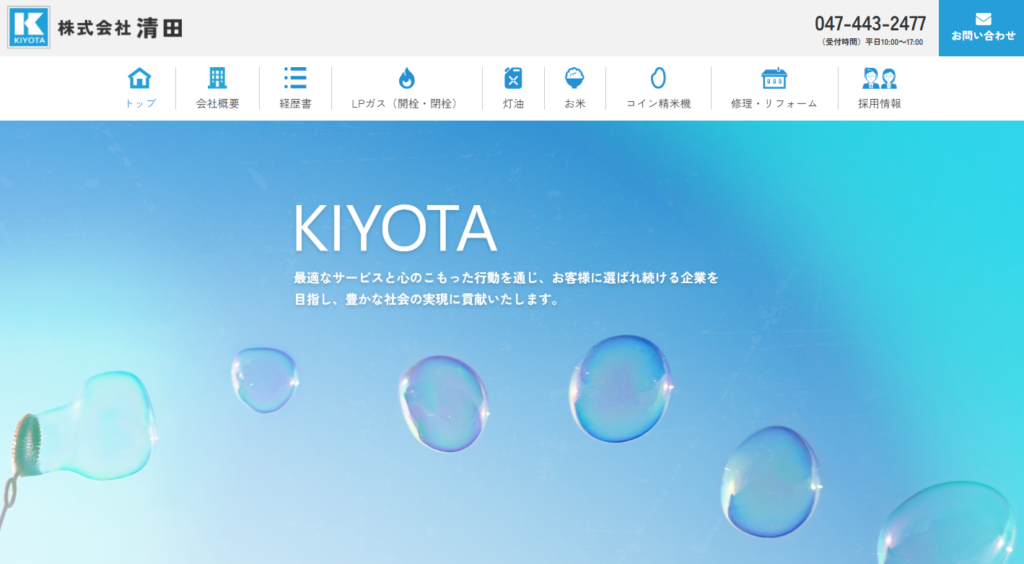Click the list icon for history
1024x564 pixels.
[x=295, y=78]
